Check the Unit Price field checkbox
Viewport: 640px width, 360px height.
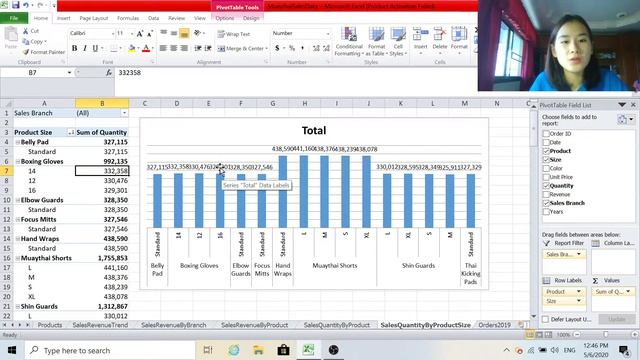point(546,177)
